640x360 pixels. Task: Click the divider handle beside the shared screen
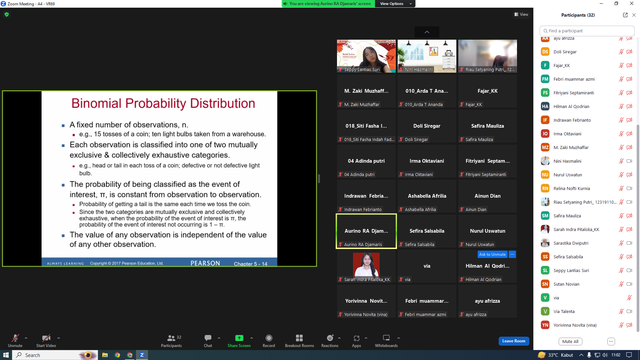point(319,178)
